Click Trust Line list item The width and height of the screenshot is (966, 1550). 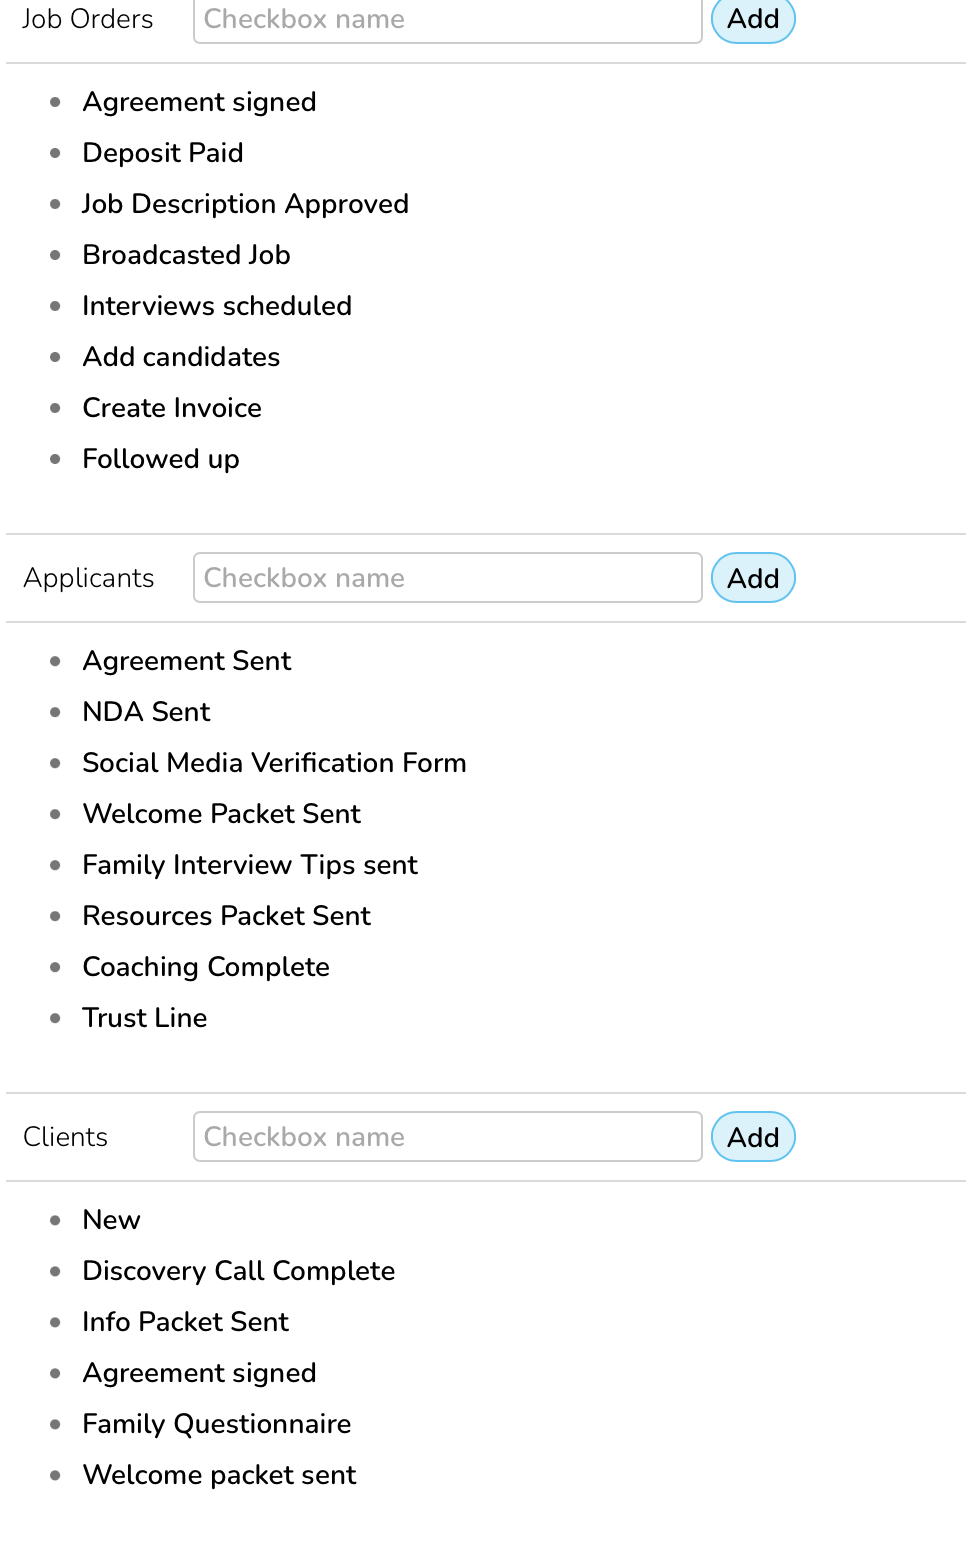pos(145,1018)
